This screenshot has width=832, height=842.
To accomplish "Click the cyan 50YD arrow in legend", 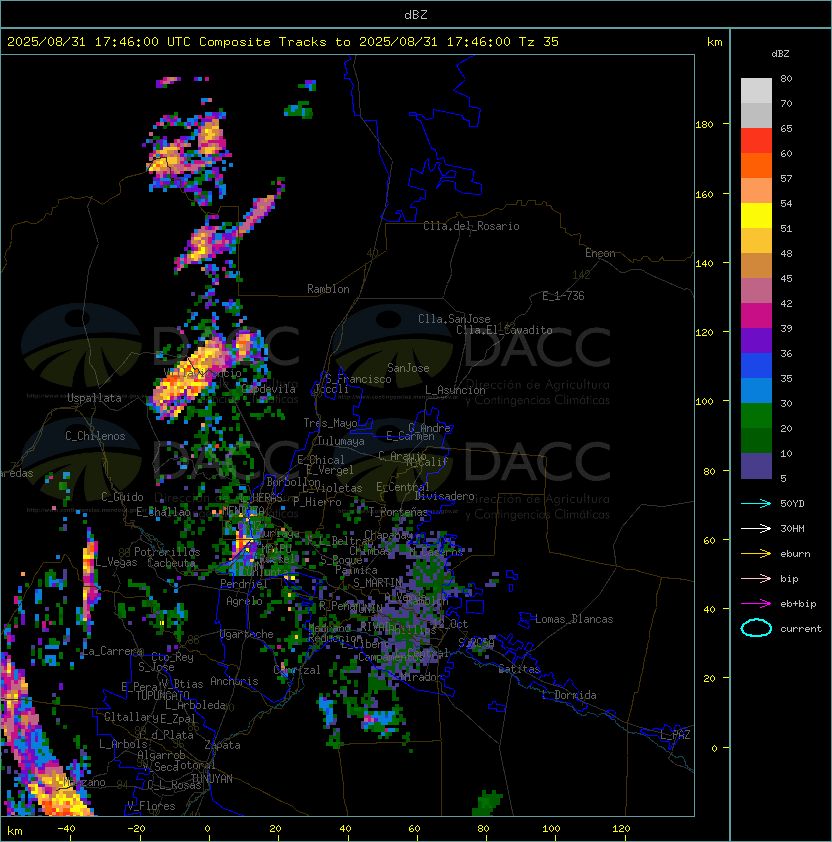I will pyautogui.click(x=756, y=503).
